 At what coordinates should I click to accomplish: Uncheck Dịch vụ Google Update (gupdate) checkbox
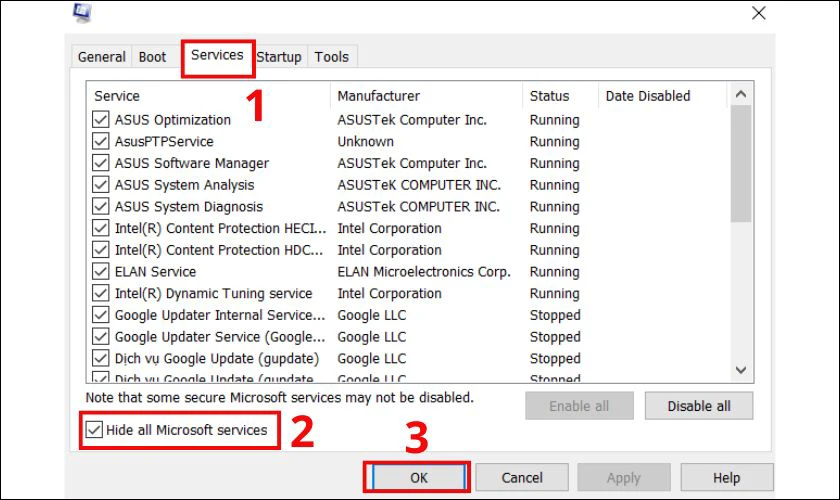[x=101, y=358]
